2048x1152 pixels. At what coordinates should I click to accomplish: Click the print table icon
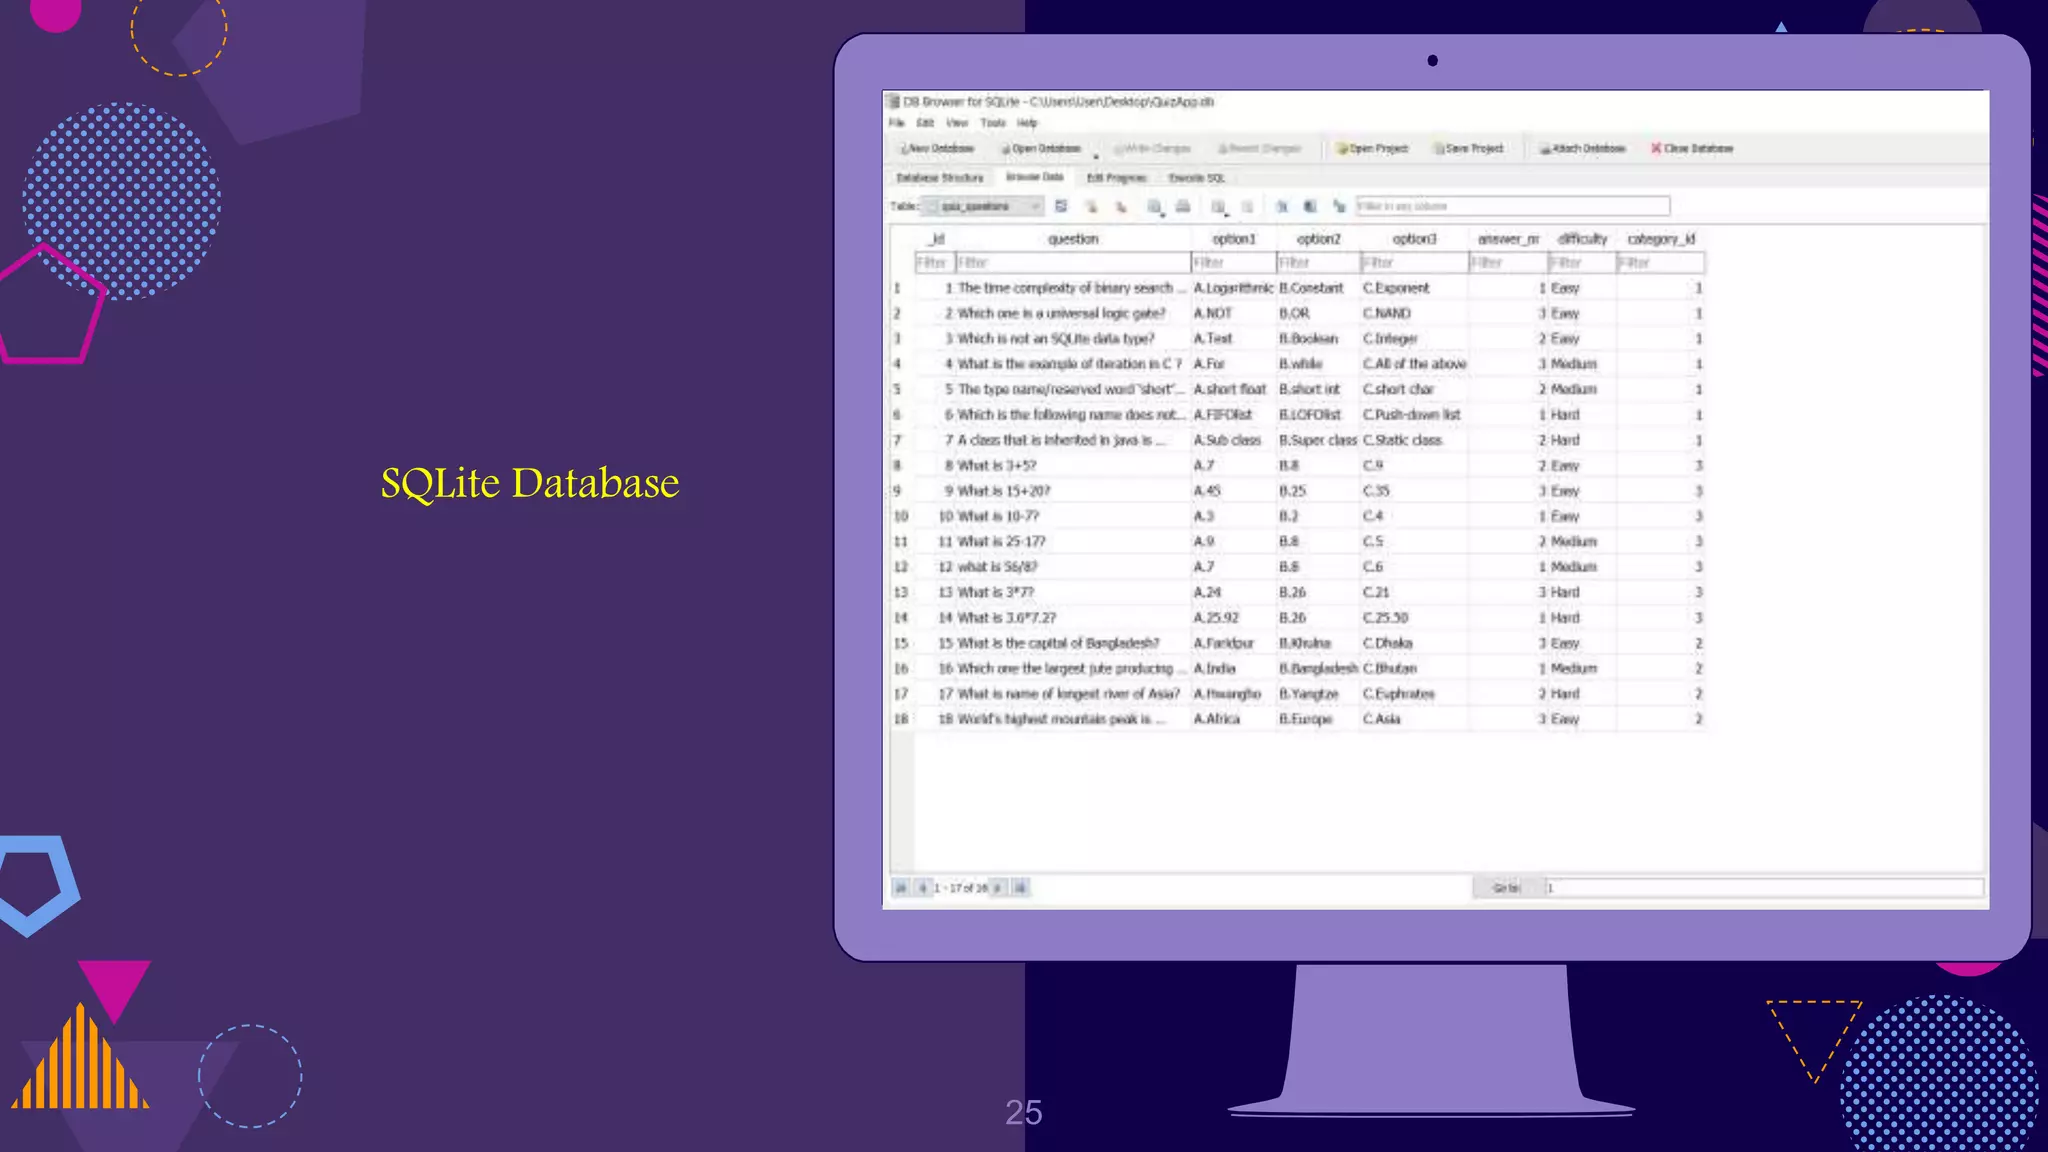tap(1183, 206)
